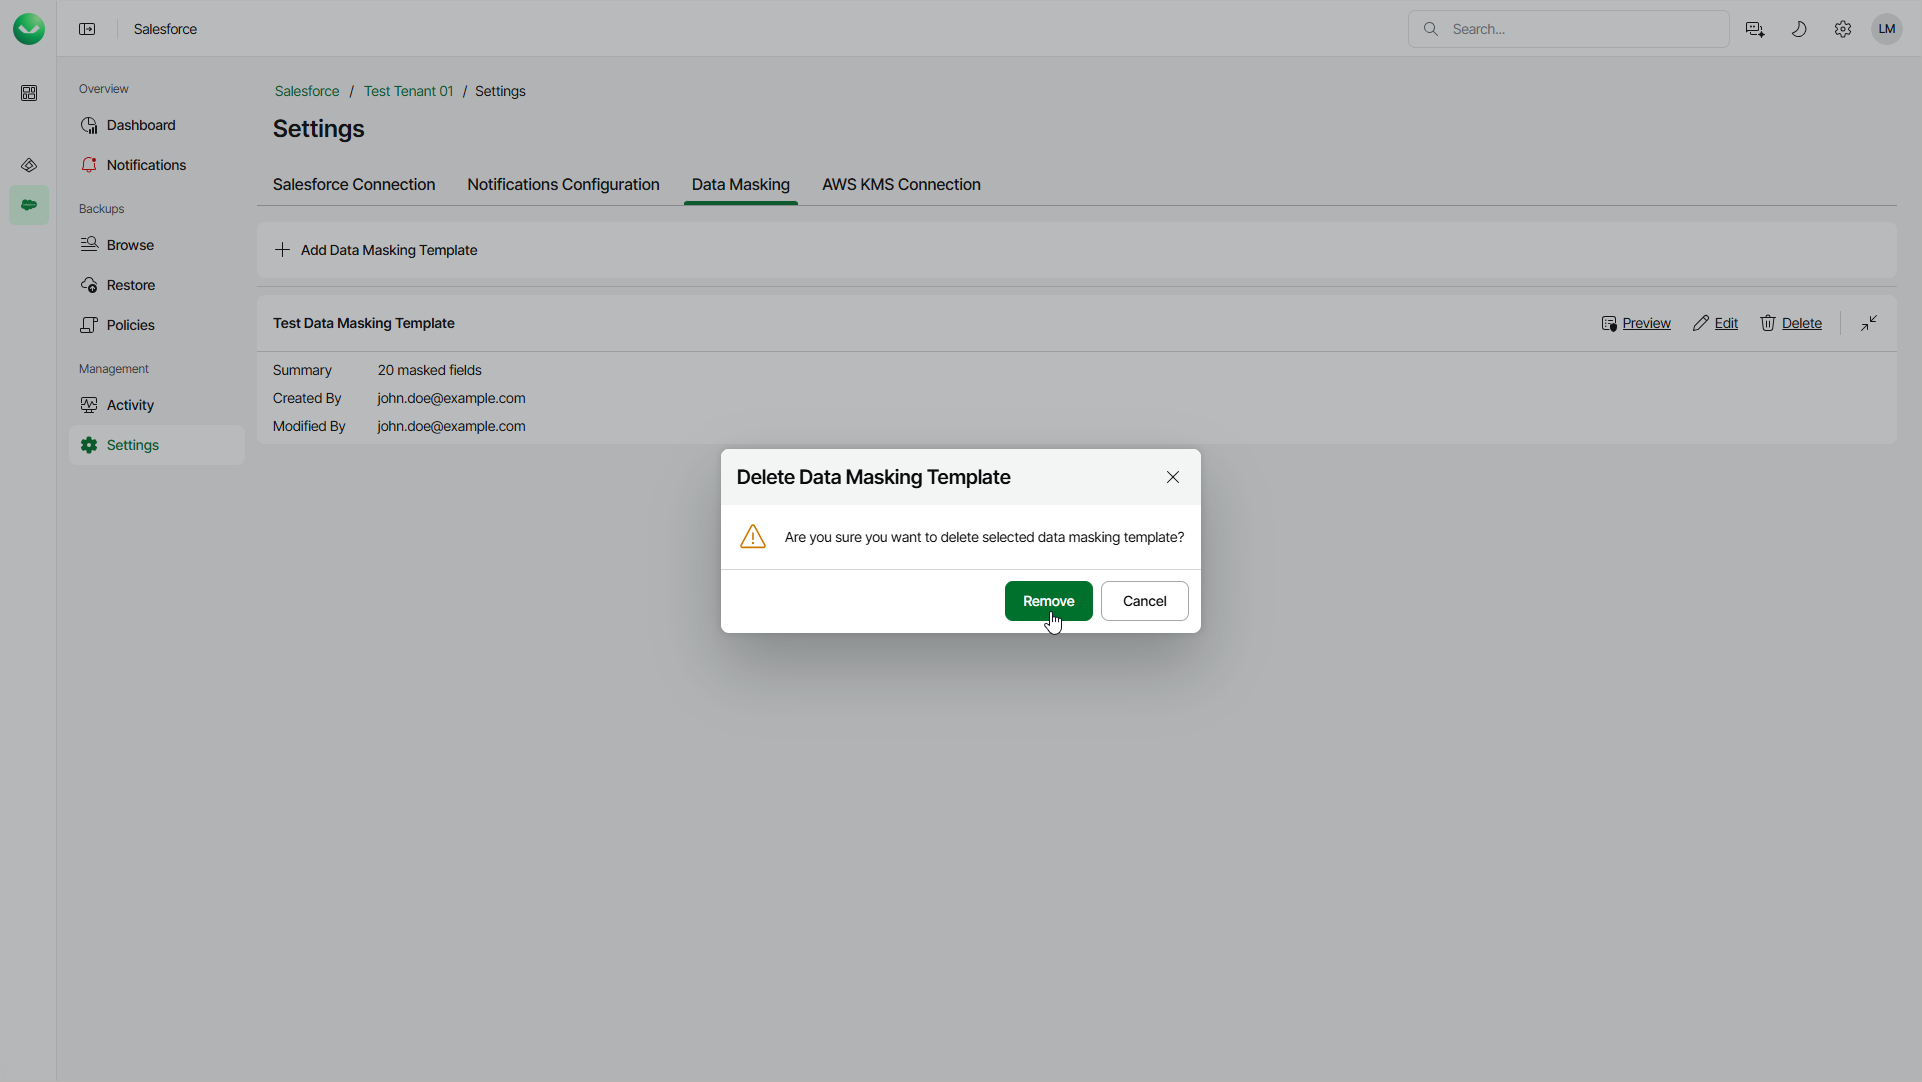The width and height of the screenshot is (1922, 1082).
Task: Open the top-bar gear settings icon
Action: click(1843, 29)
